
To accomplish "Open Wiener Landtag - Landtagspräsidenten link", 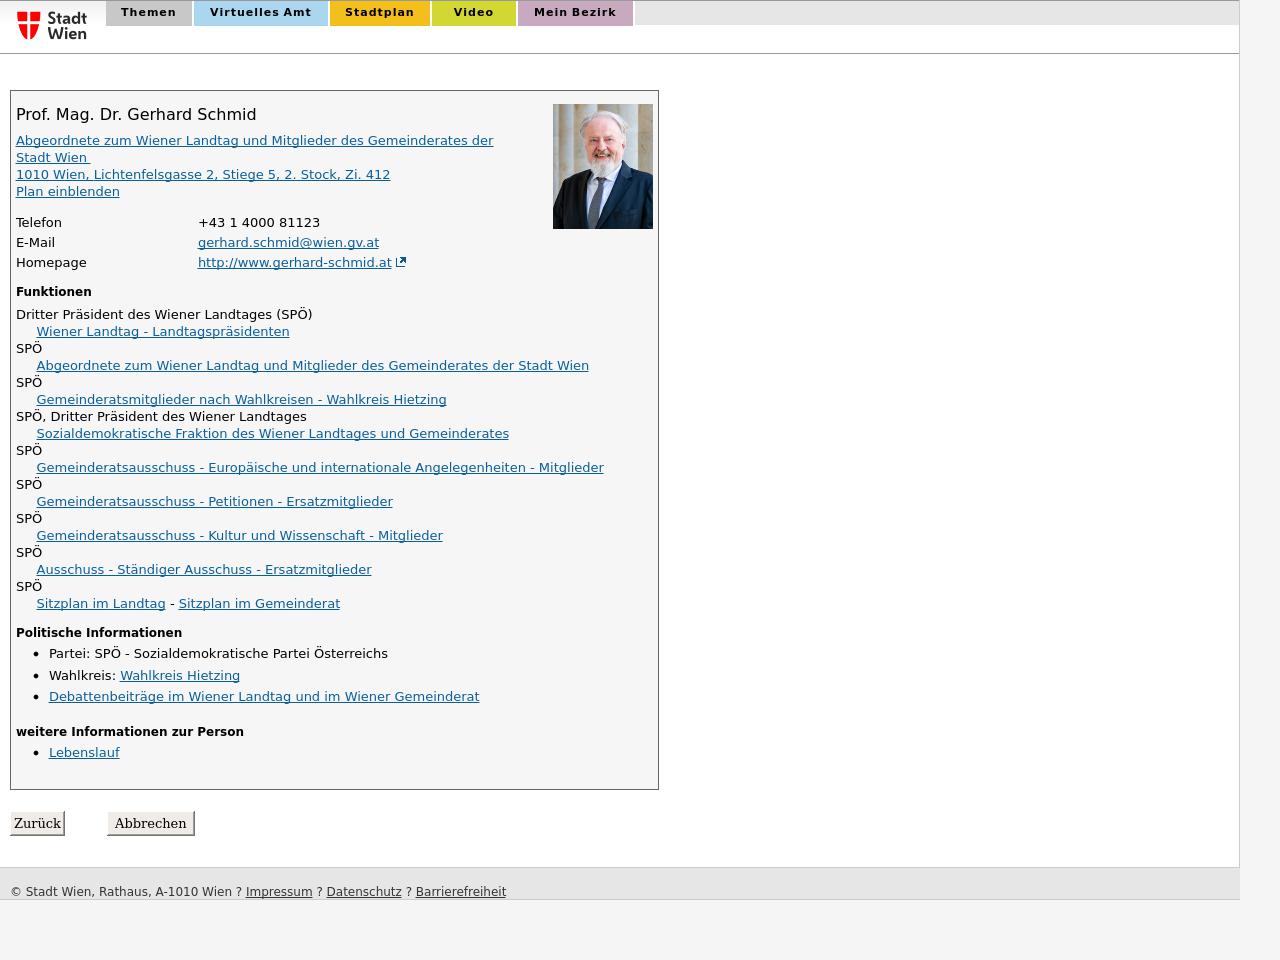I will click(x=163, y=332).
